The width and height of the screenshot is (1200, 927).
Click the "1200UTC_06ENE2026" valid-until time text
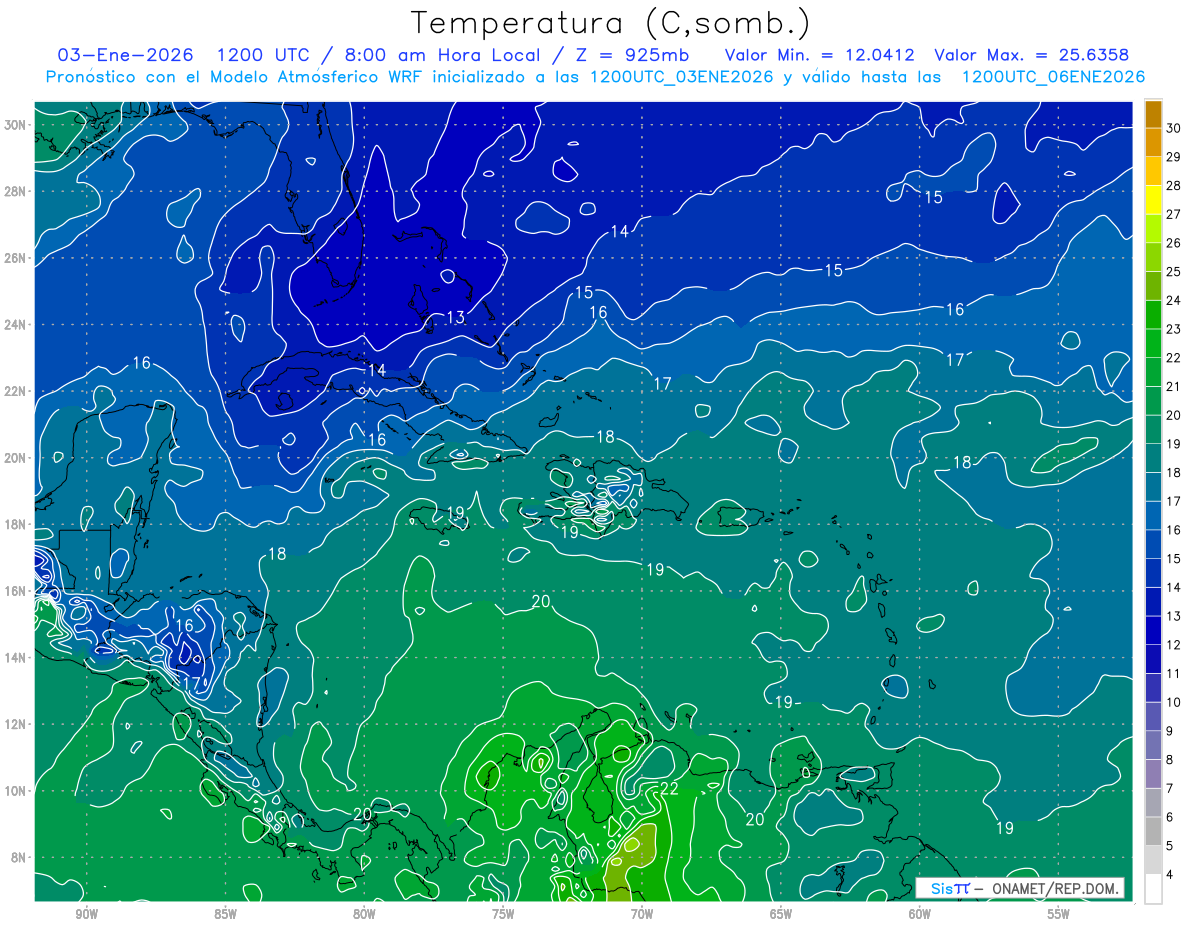point(1053,77)
